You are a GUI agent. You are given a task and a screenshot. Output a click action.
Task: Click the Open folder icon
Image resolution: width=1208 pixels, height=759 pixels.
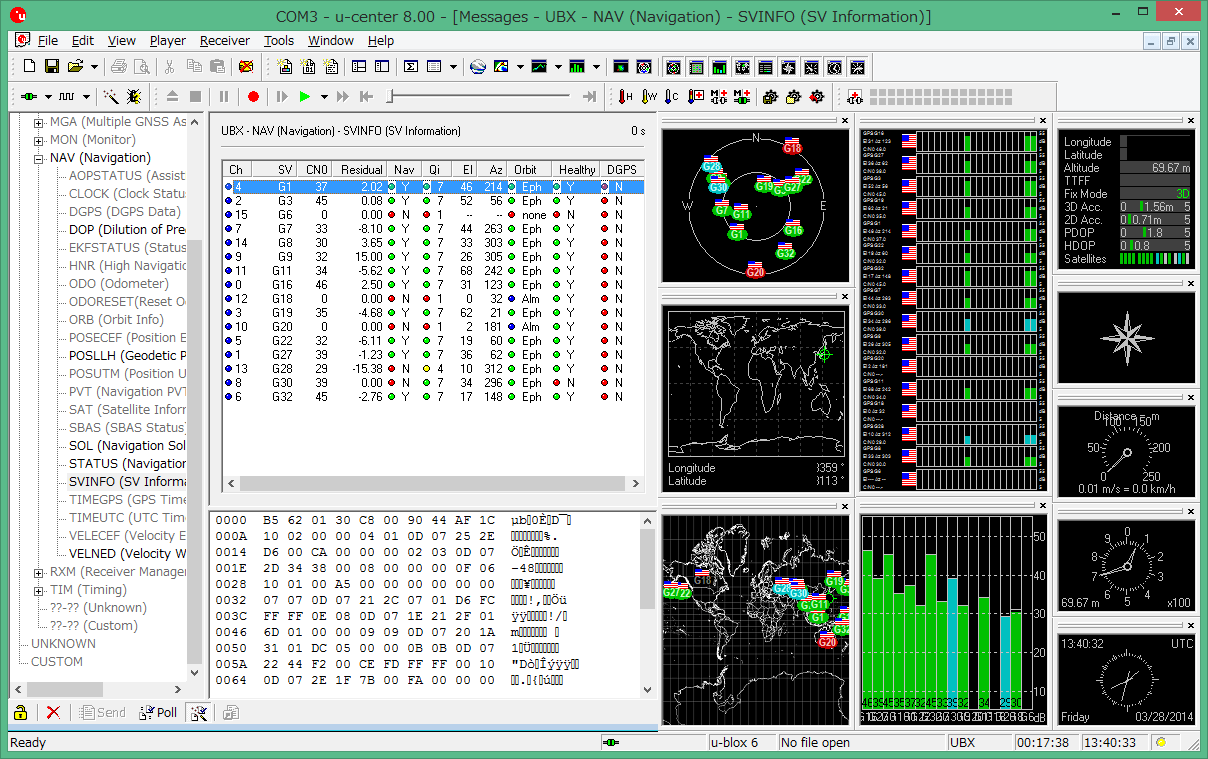click(75, 67)
